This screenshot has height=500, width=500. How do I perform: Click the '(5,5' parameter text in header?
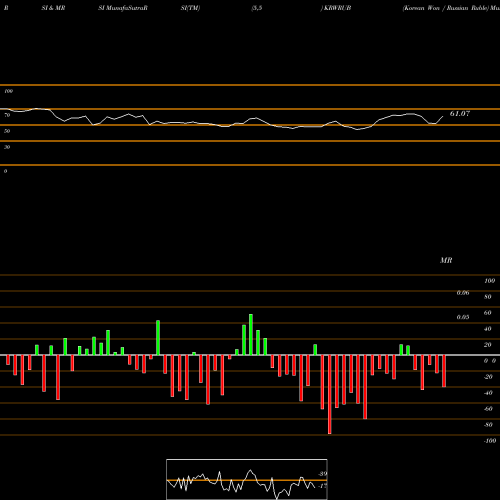pyautogui.click(x=257, y=8)
